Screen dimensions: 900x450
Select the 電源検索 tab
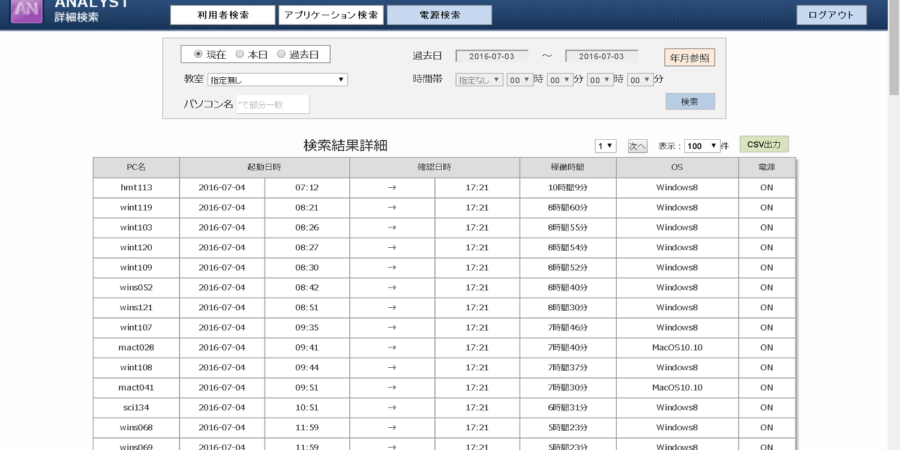click(x=439, y=15)
